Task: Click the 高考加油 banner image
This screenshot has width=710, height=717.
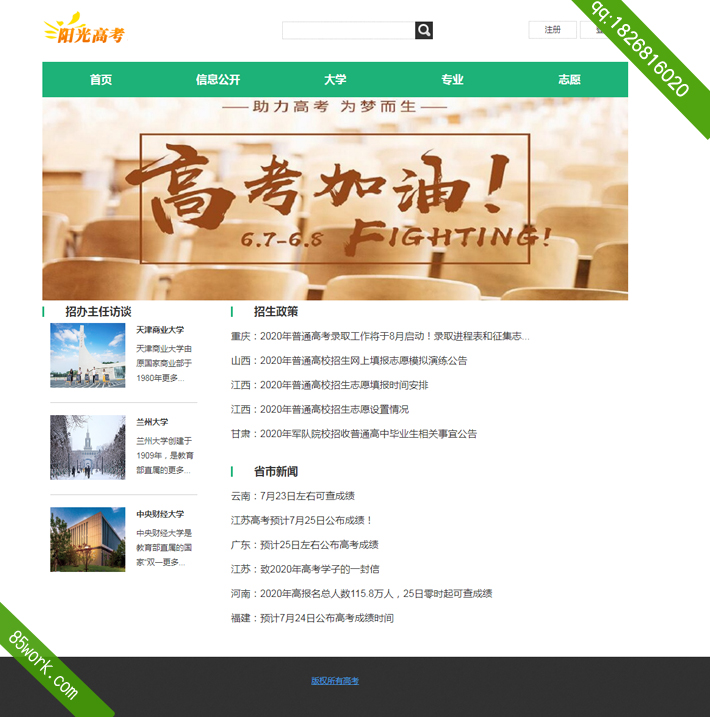Action: click(335, 198)
